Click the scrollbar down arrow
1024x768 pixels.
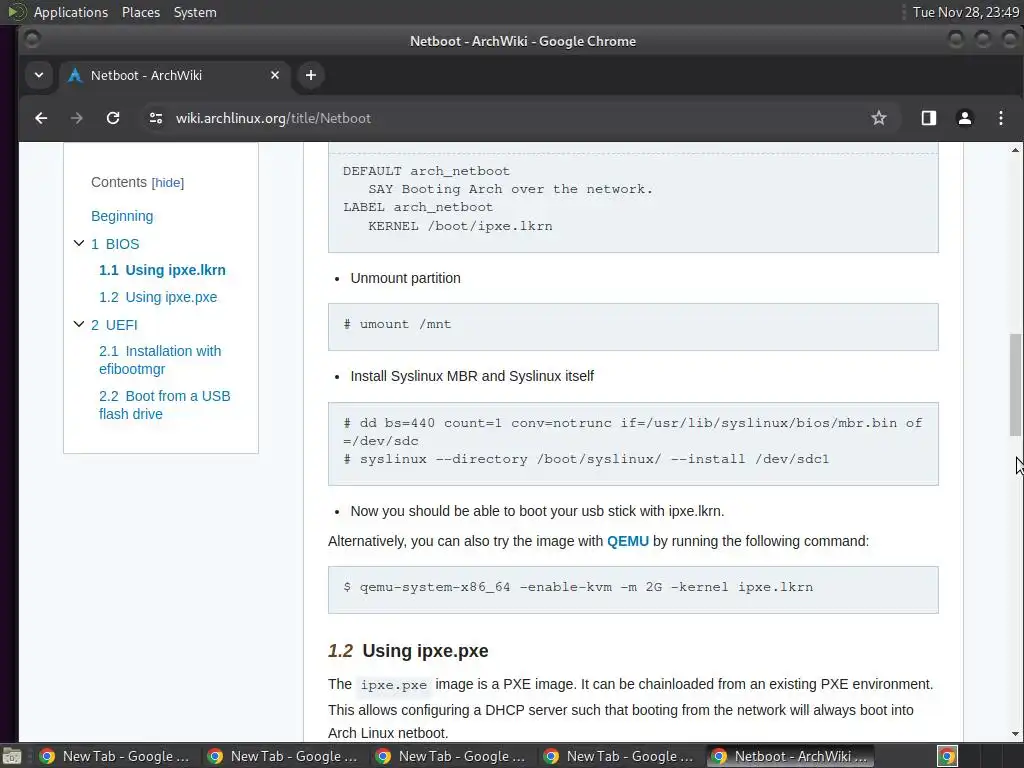(1015, 734)
